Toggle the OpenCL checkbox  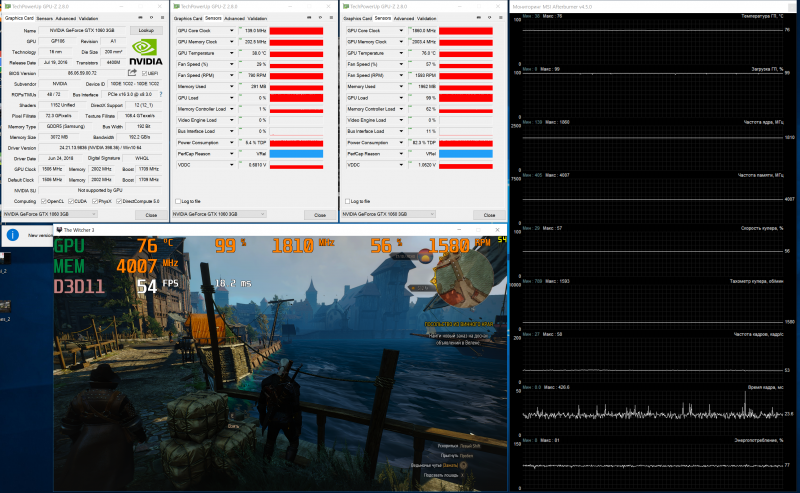pyautogui.click(x=44, y=201)
